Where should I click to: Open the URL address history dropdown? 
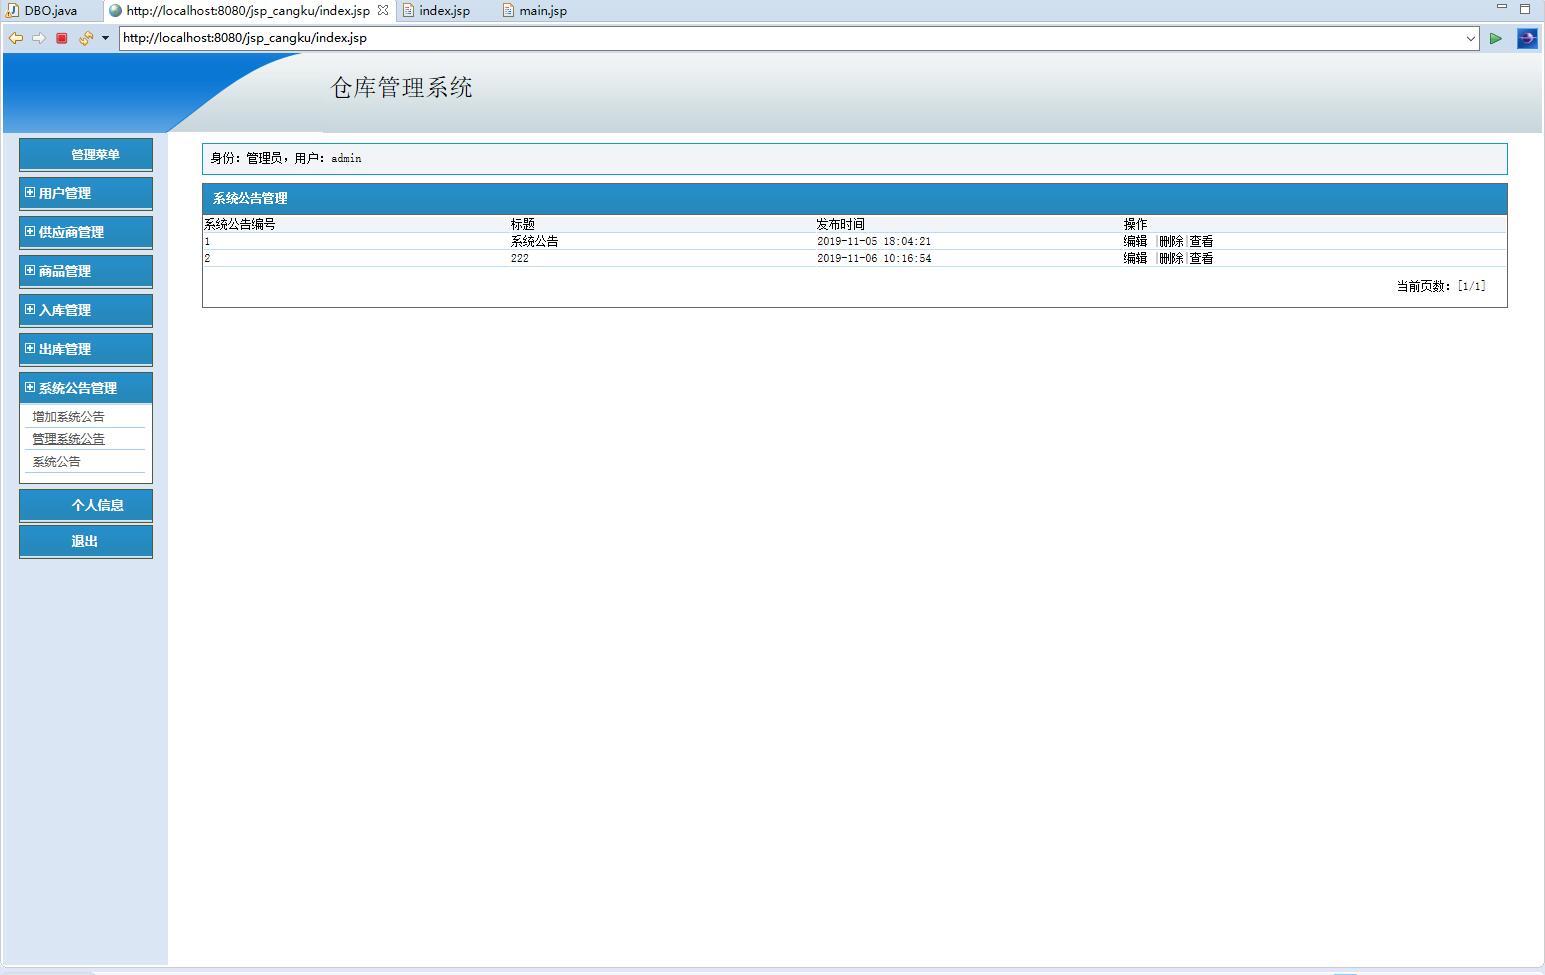1470,38
